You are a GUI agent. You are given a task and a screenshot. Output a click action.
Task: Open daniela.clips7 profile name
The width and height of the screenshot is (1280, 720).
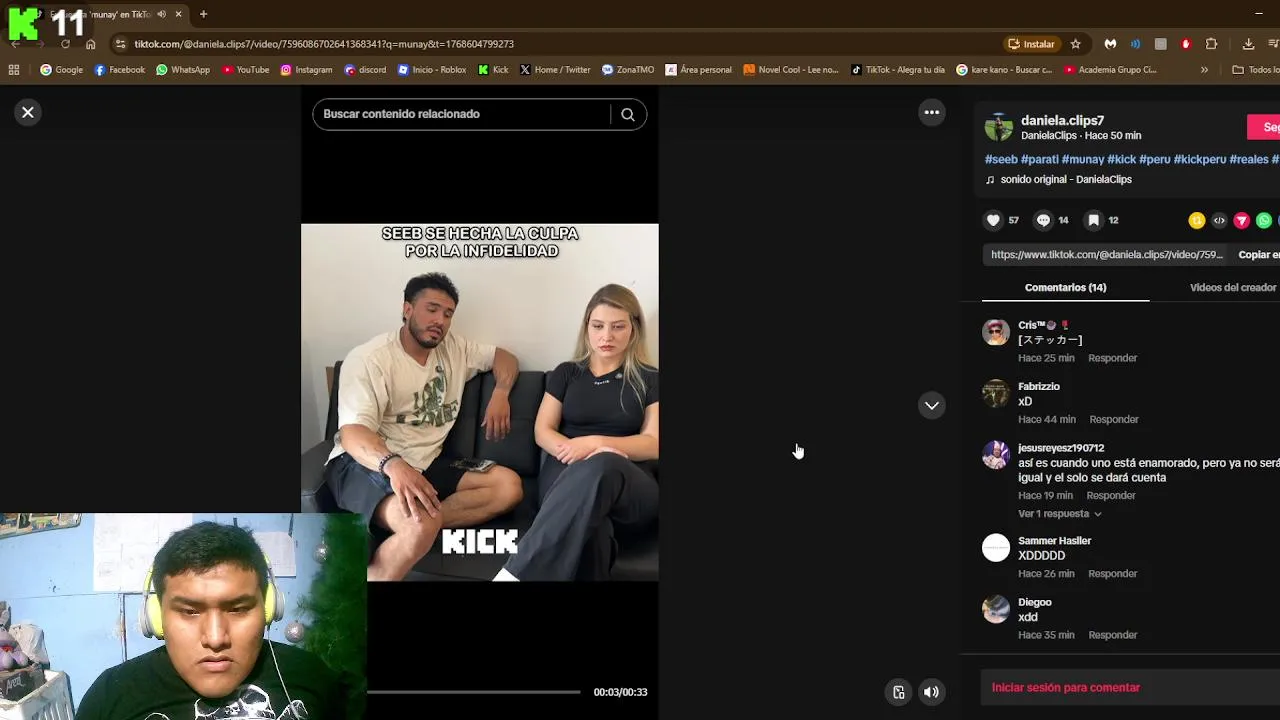coord(1062,120)
